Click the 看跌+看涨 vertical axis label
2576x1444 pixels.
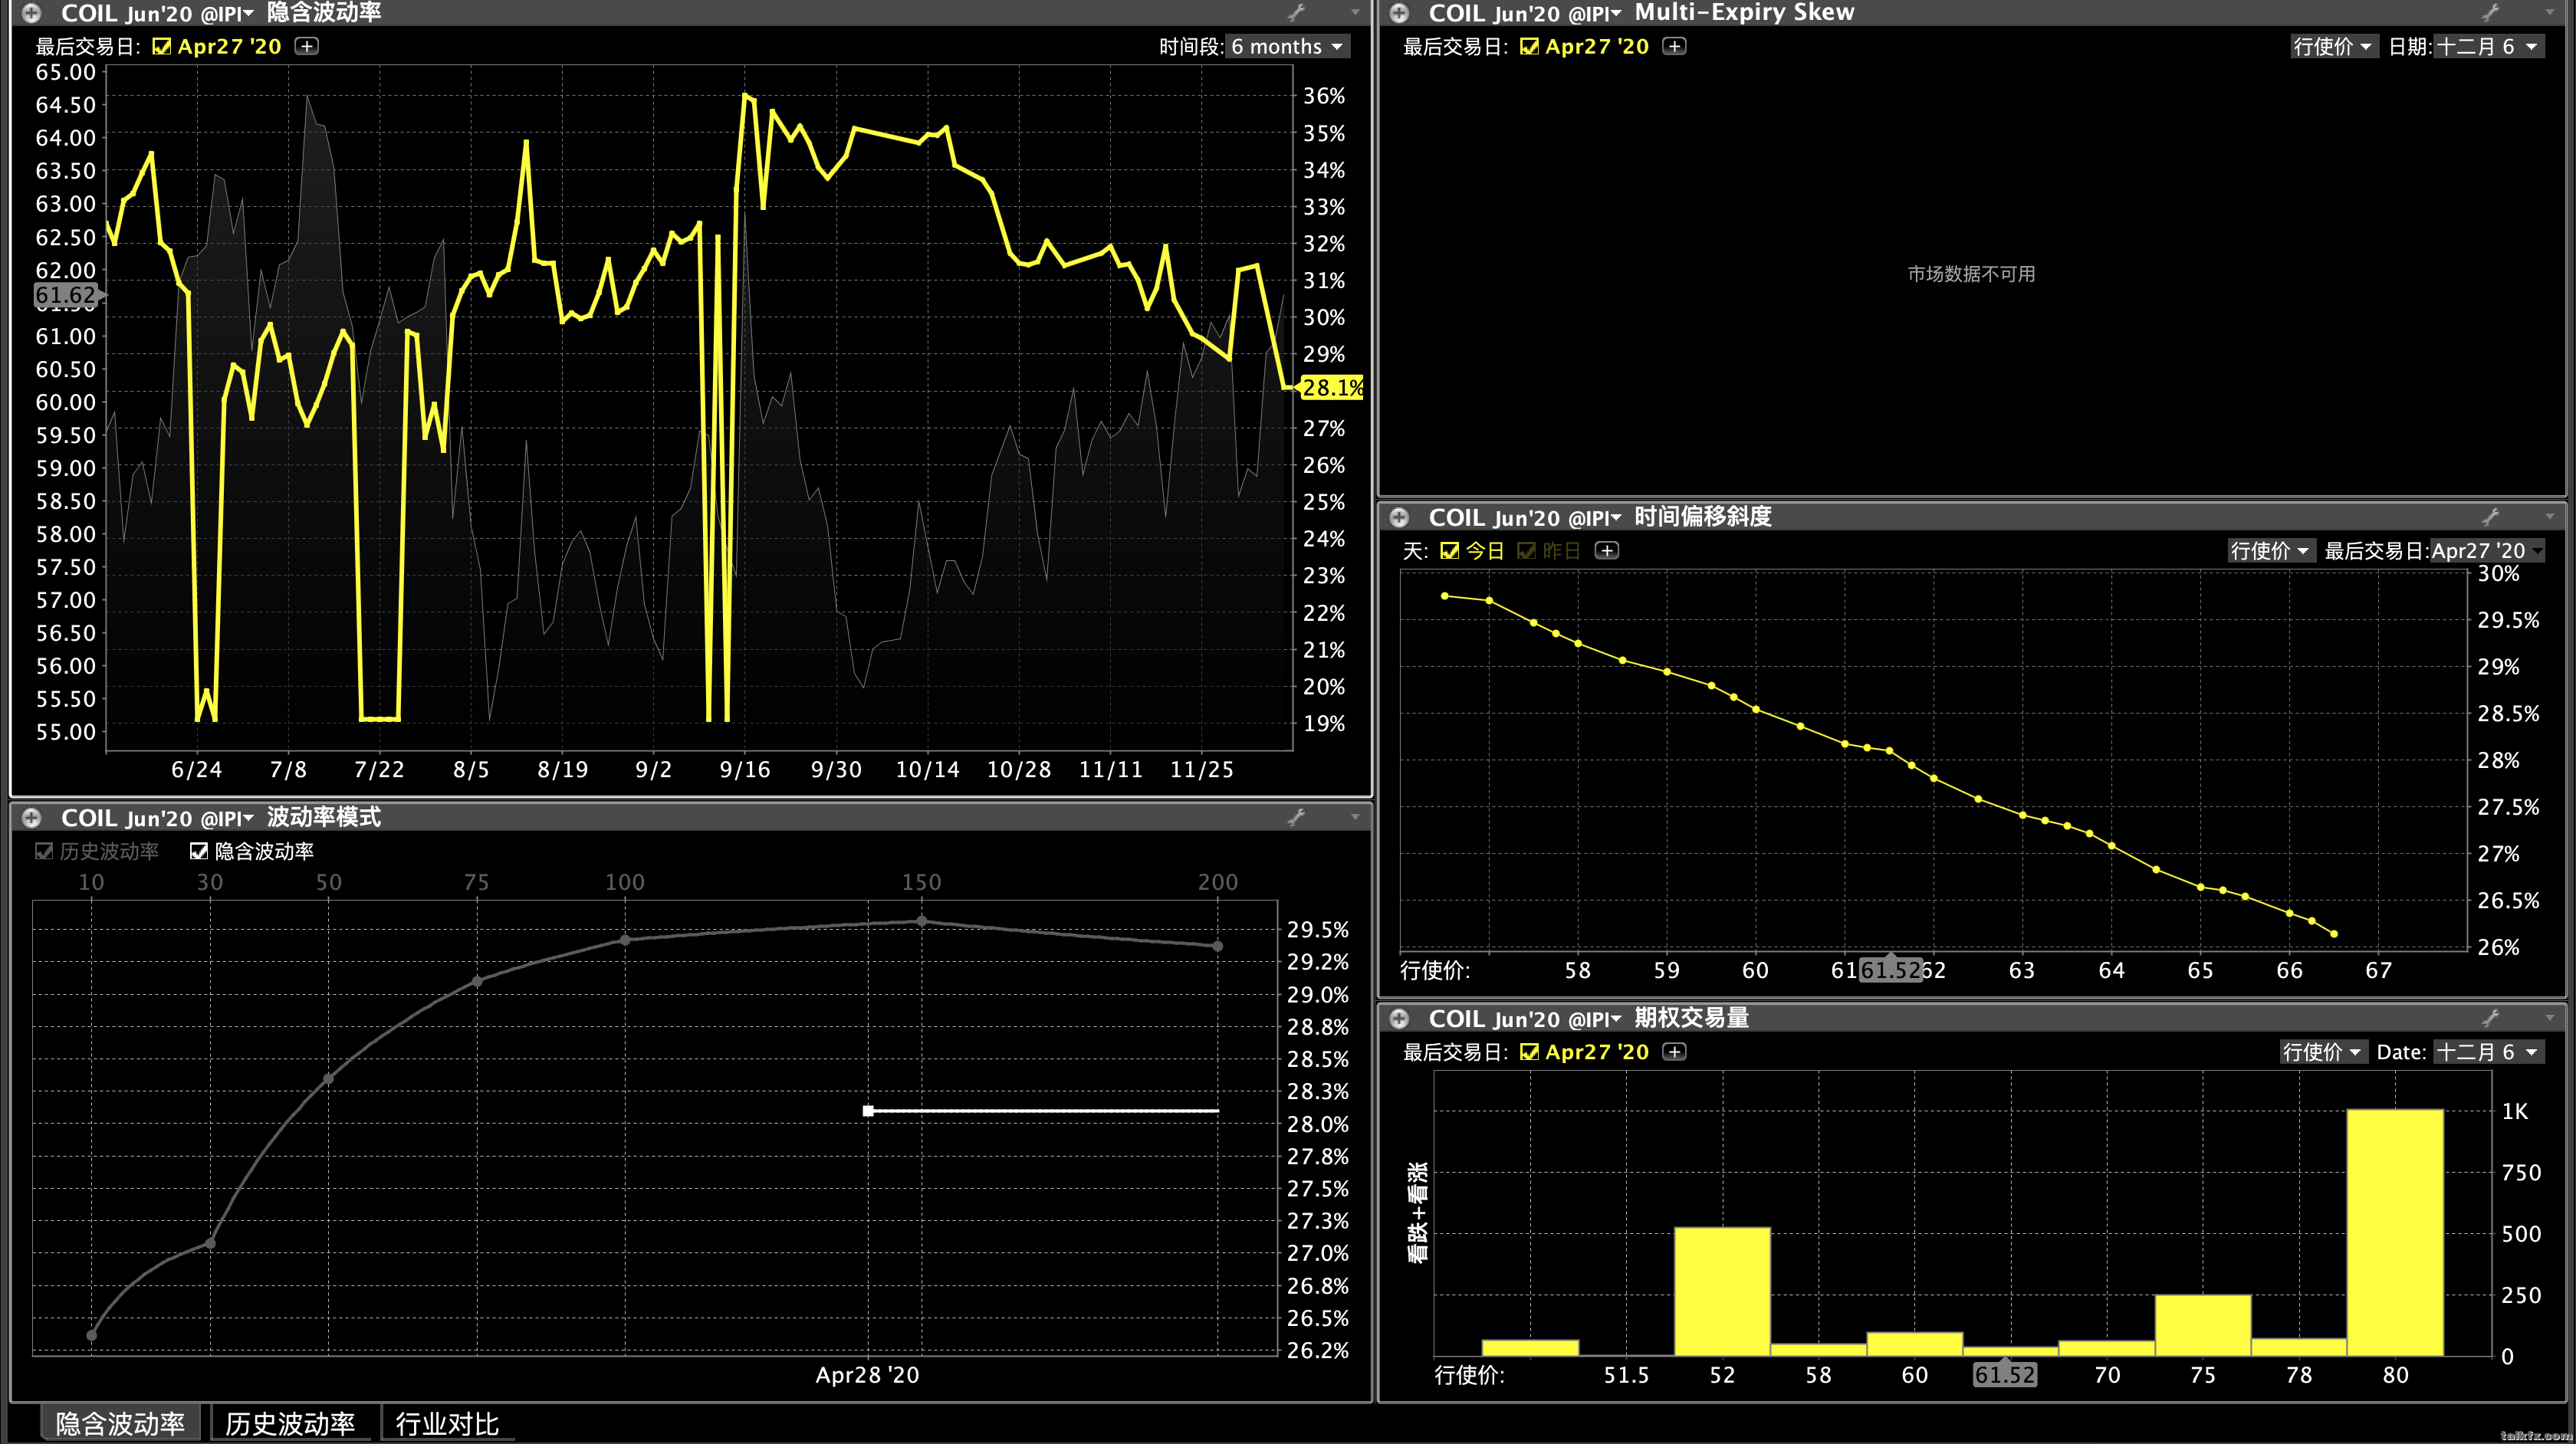[x=1418, y=1212]
